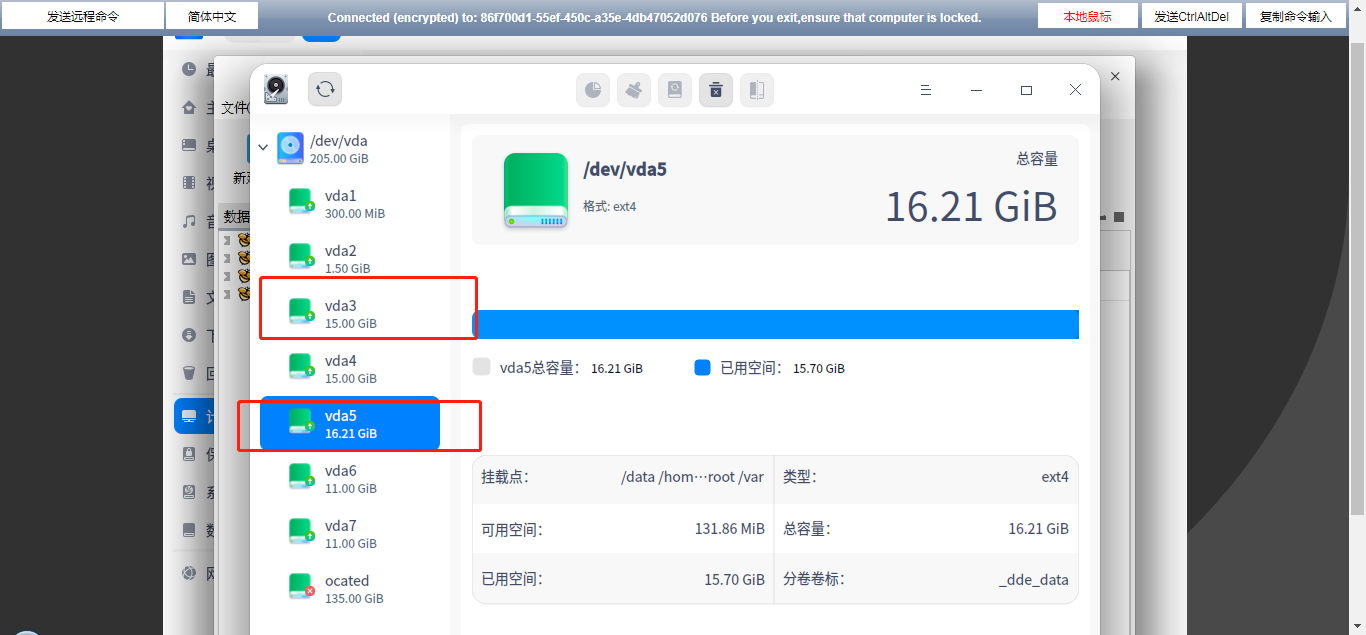Click the 总容量 16.21 GiB table value

click(1038, 529)
